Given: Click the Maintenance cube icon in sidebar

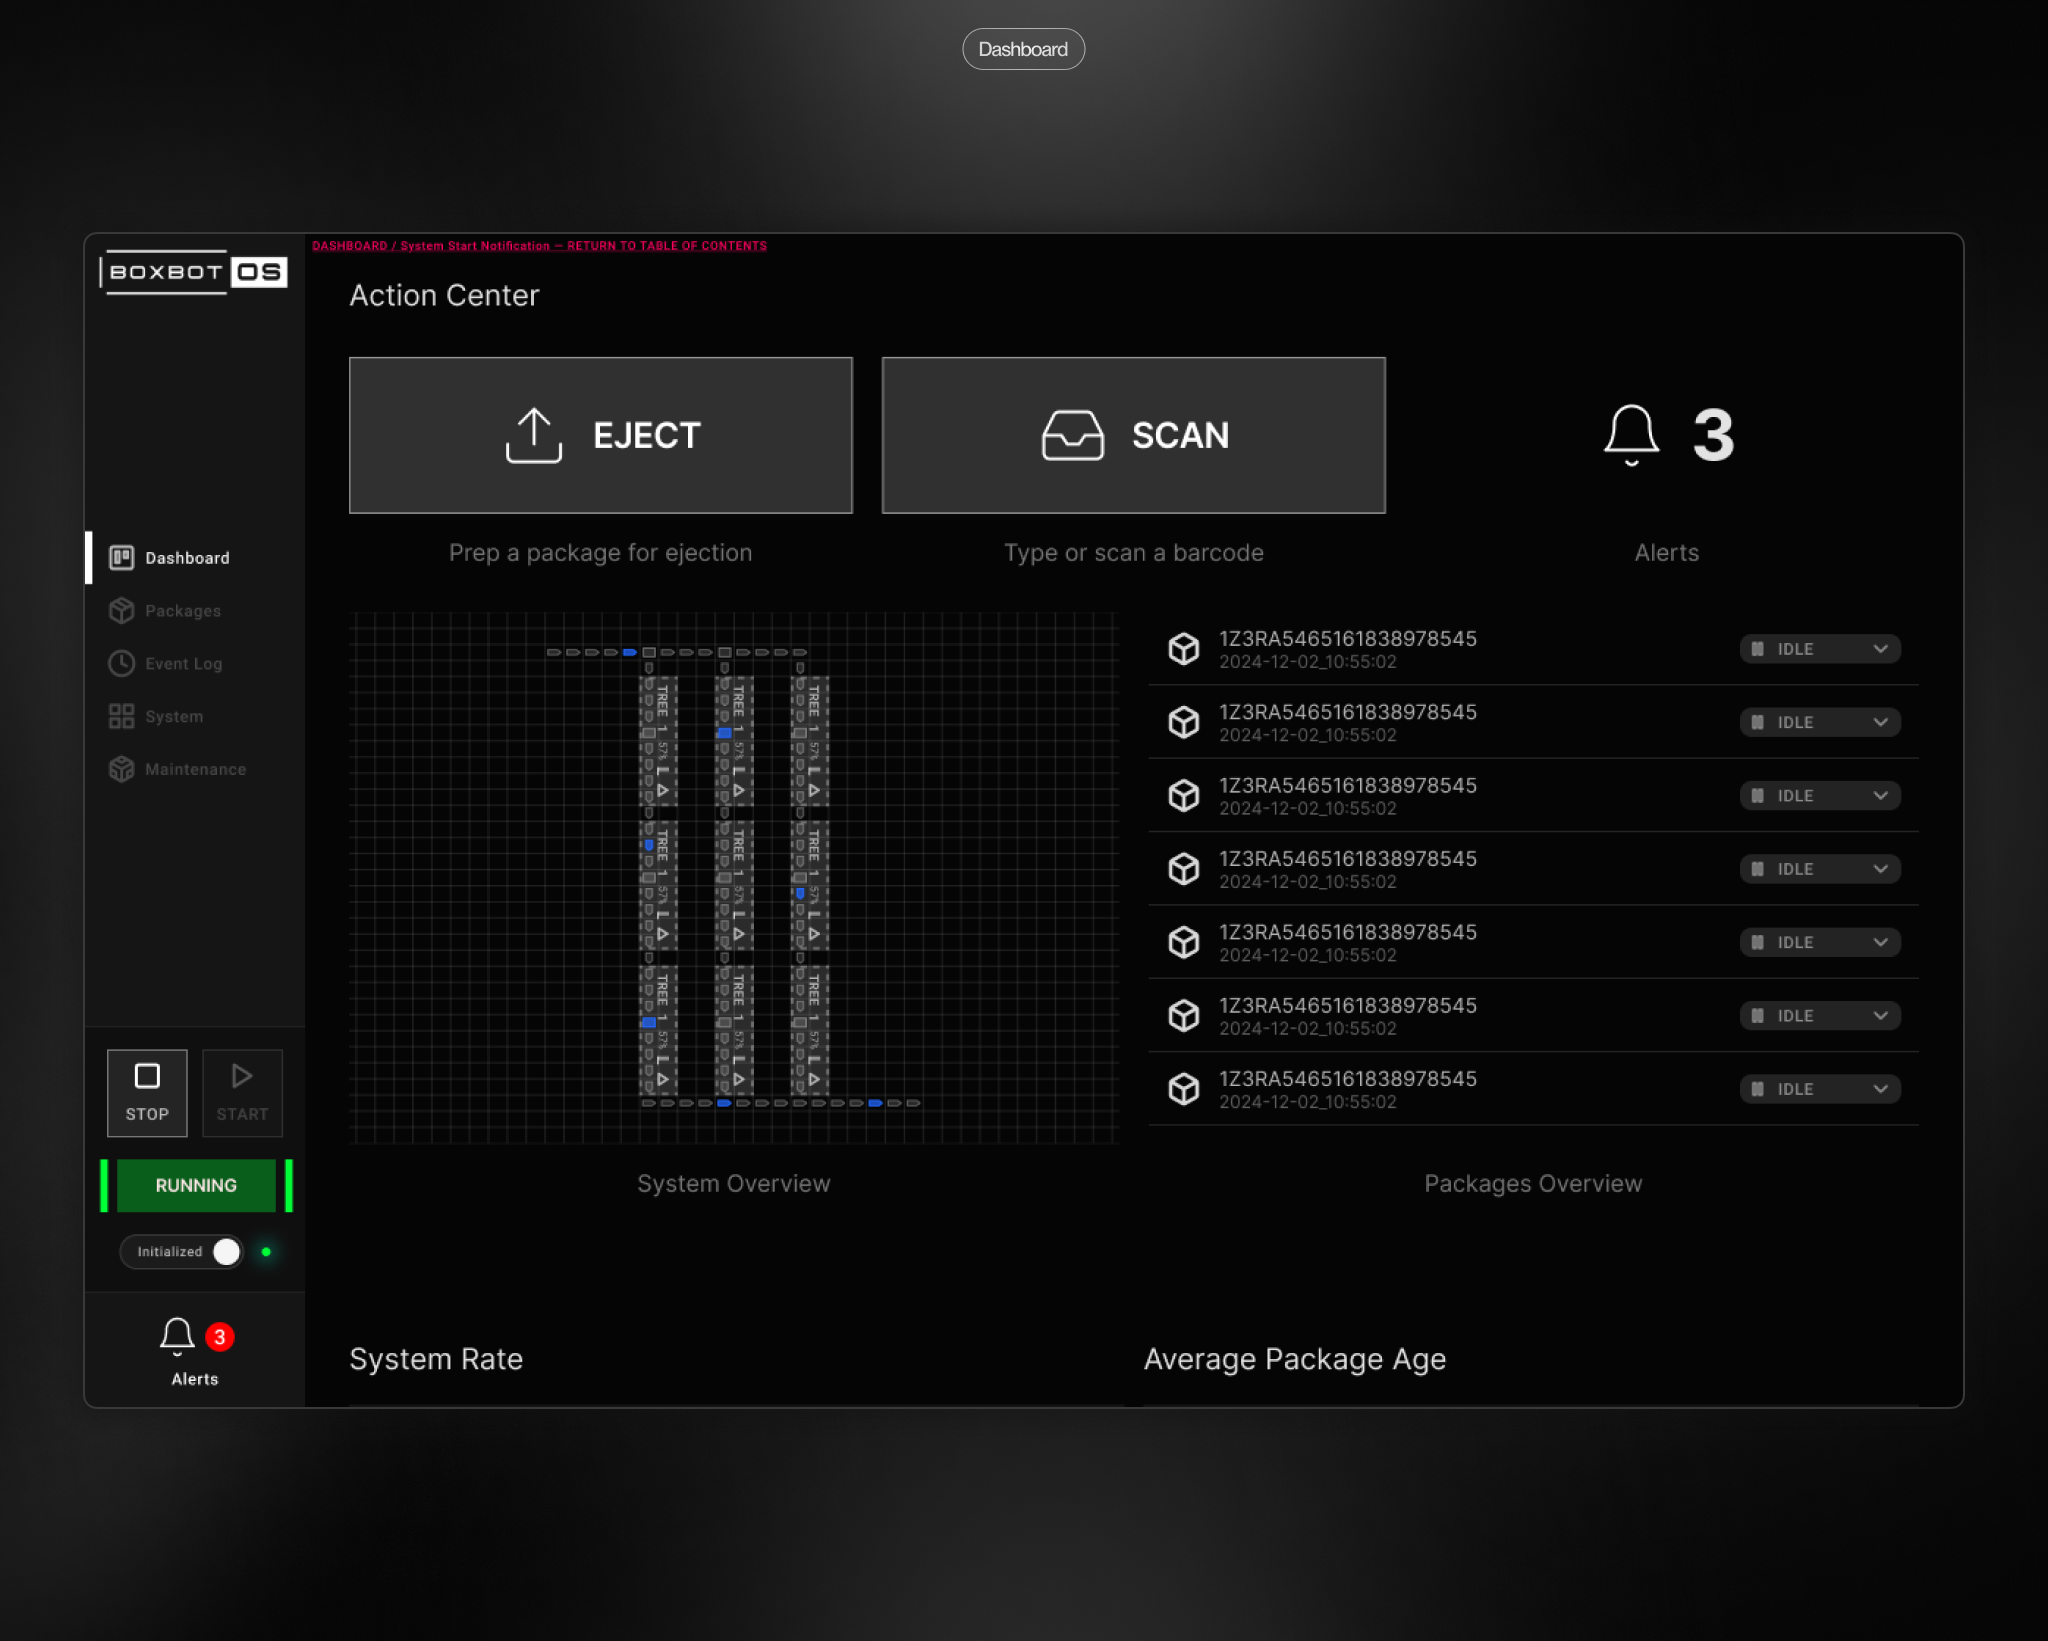Looking at the screenshot, I should pyautogui.click(x=121, y=769).
